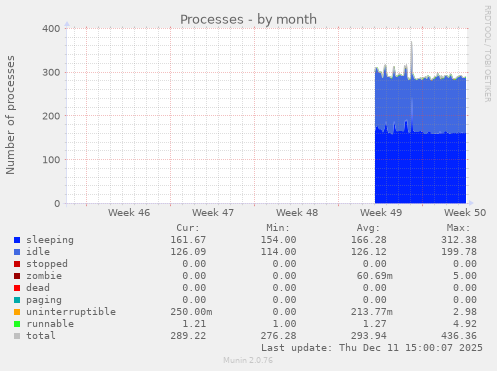Click the "Max:" column header
This screenshot has width=497, height=371.
pos(458,228)
